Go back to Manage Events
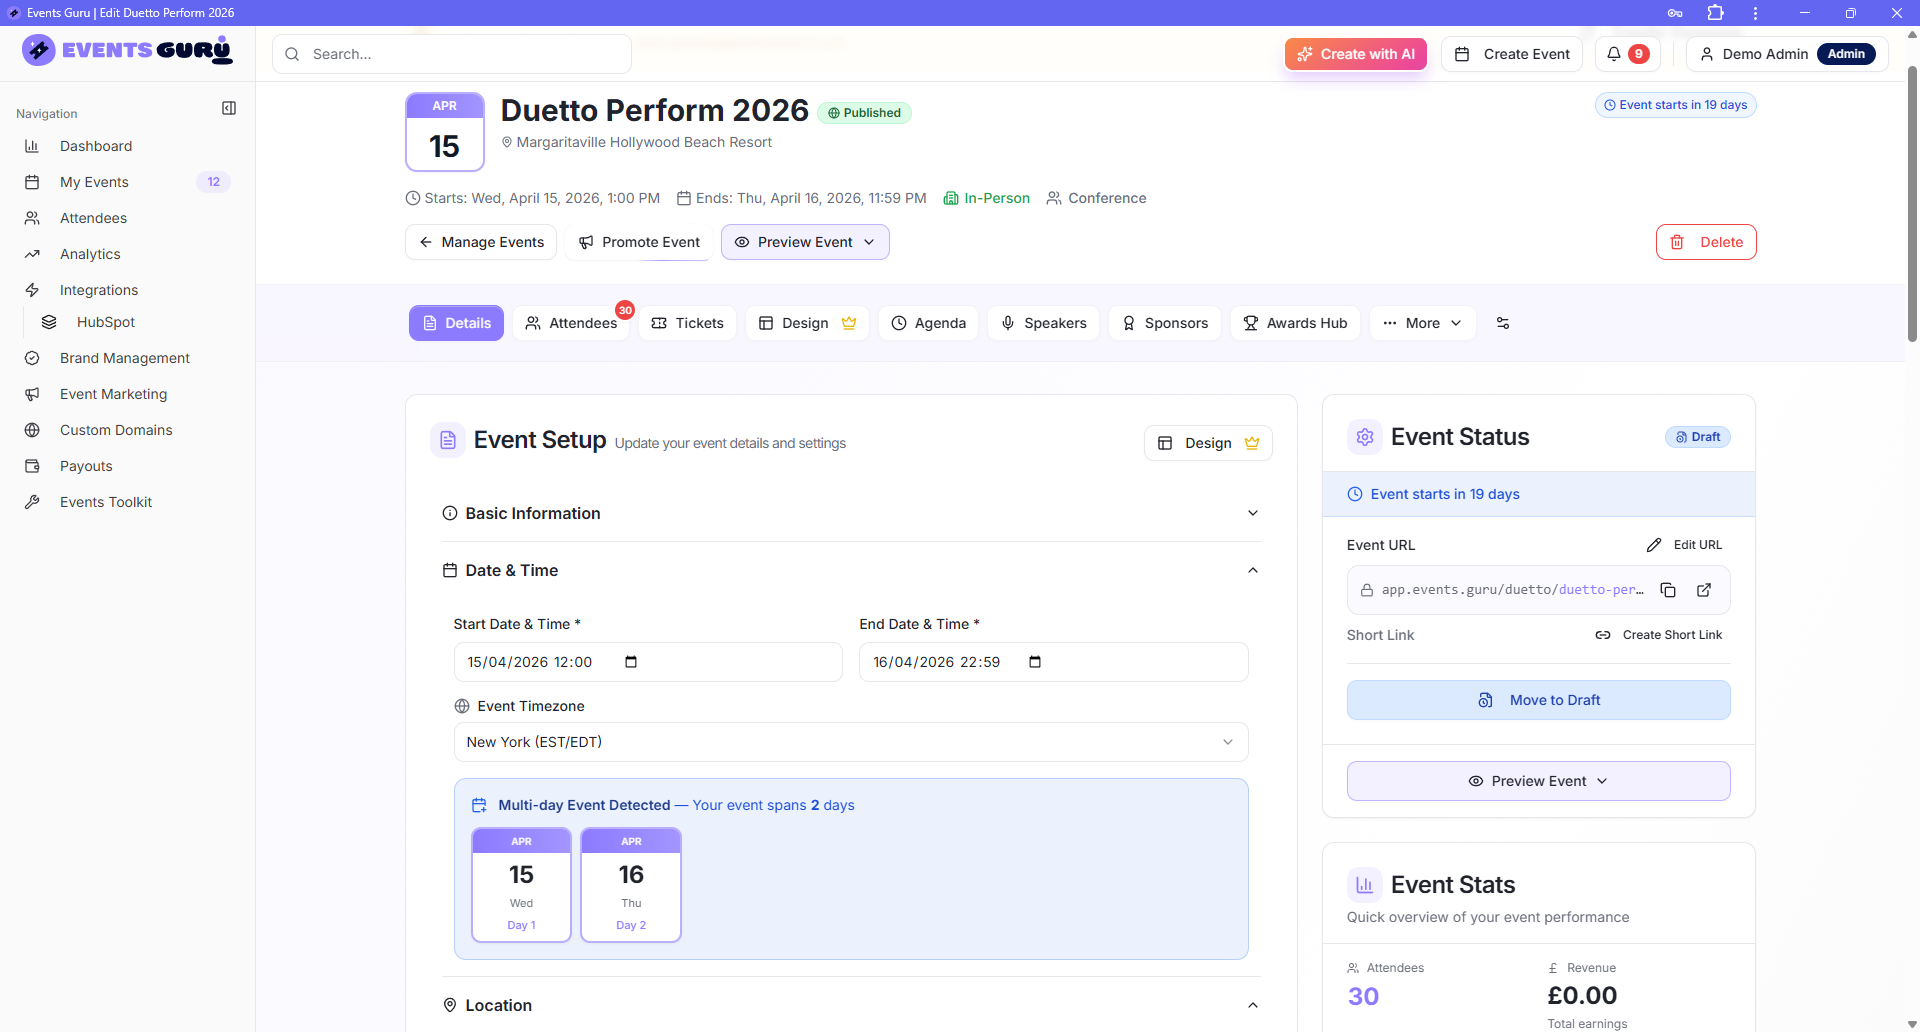This screenshot has width=1920, height=1032. [481, 242]
